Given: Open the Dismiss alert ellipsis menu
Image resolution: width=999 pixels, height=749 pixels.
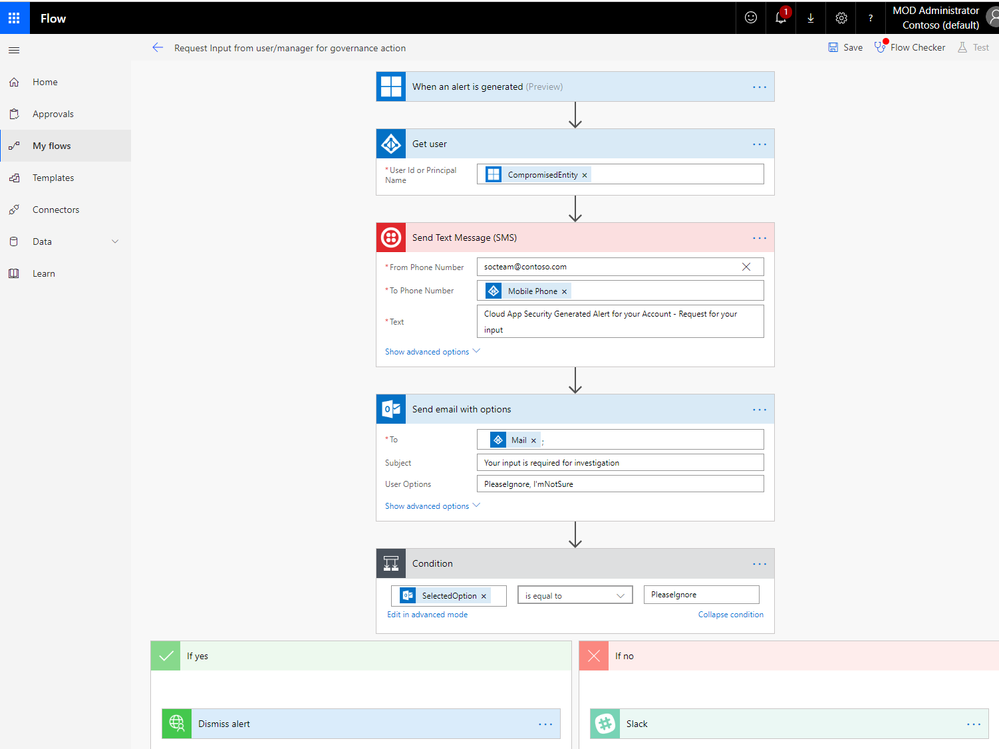Looking at the screenshot, I should [x=545, y=724].
